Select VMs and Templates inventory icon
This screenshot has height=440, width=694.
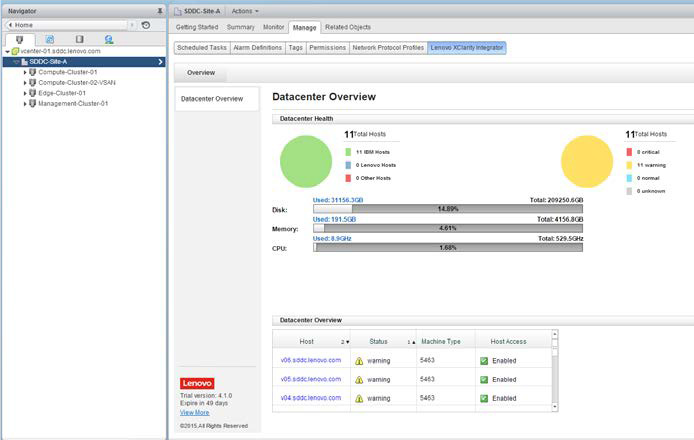click(50, 39)
